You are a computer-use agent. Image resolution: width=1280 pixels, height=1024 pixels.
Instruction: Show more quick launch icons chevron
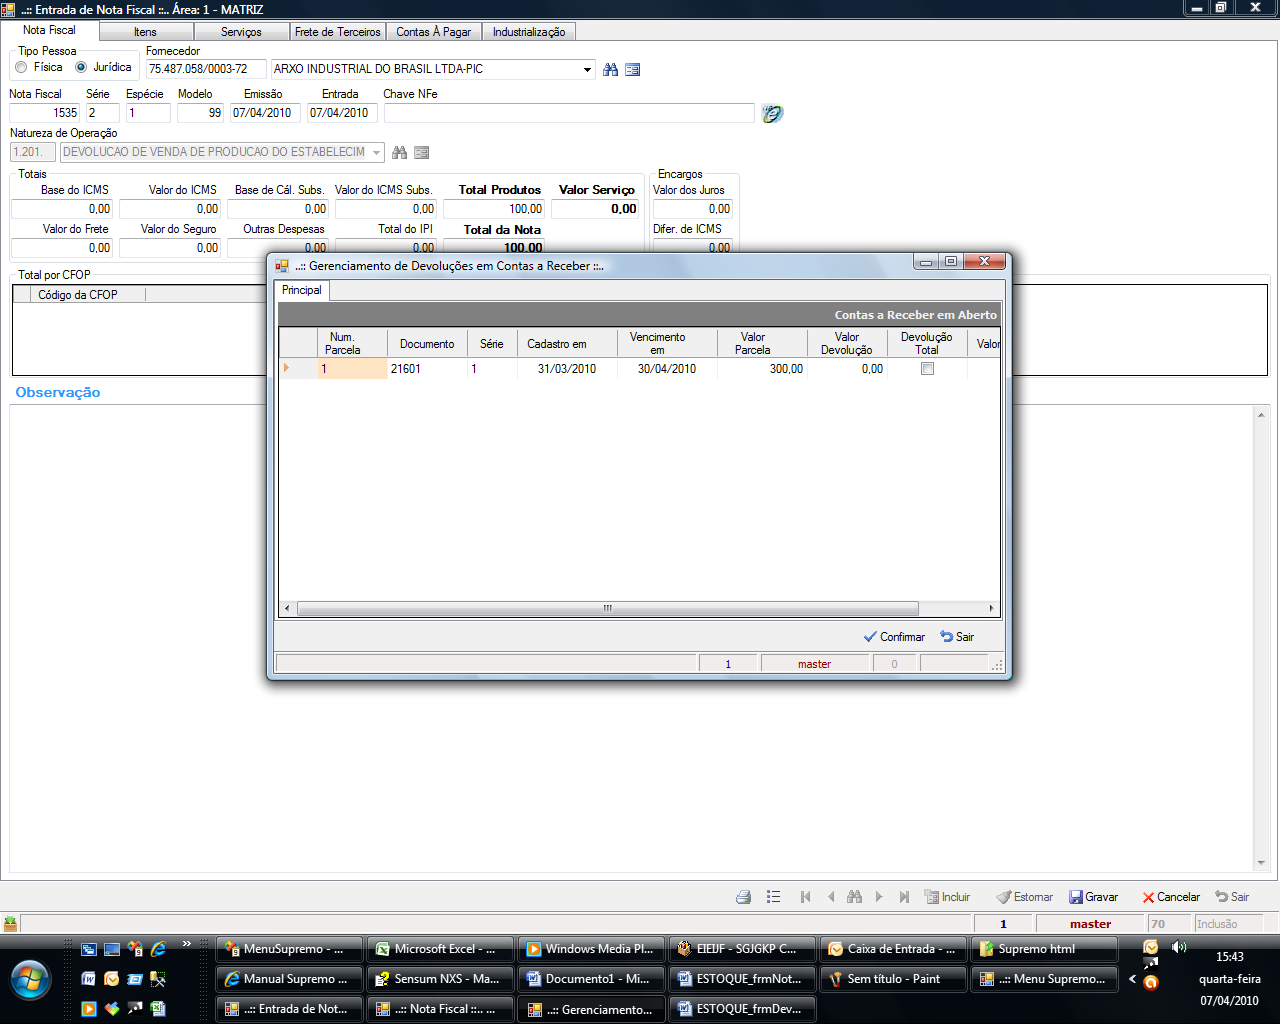[x=186, y=945]
